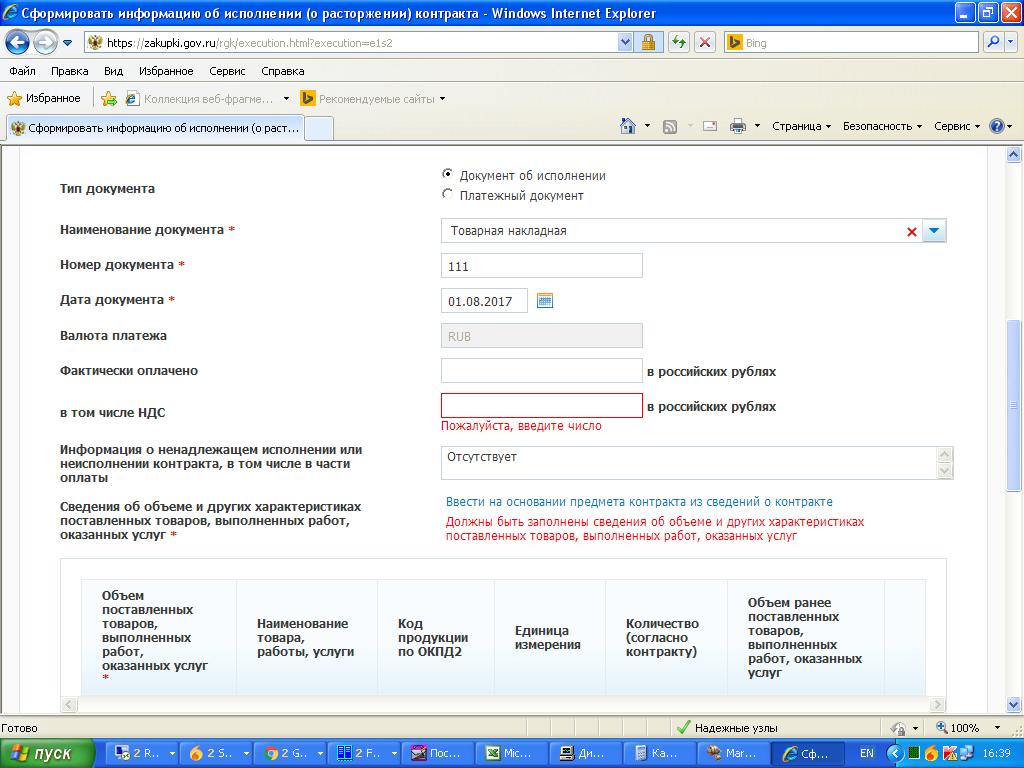Click the Print icon in command bar
This screenshot has width=1024, height=768.
[738, 126]
